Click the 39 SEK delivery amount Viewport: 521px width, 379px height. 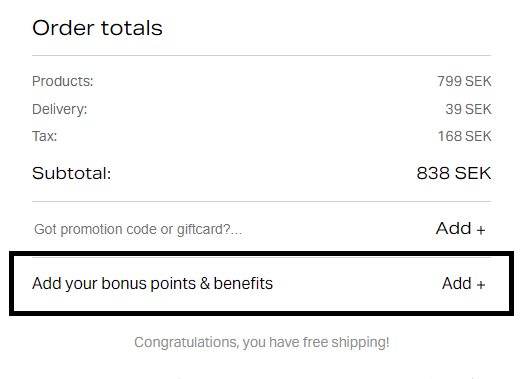[468, 109]
